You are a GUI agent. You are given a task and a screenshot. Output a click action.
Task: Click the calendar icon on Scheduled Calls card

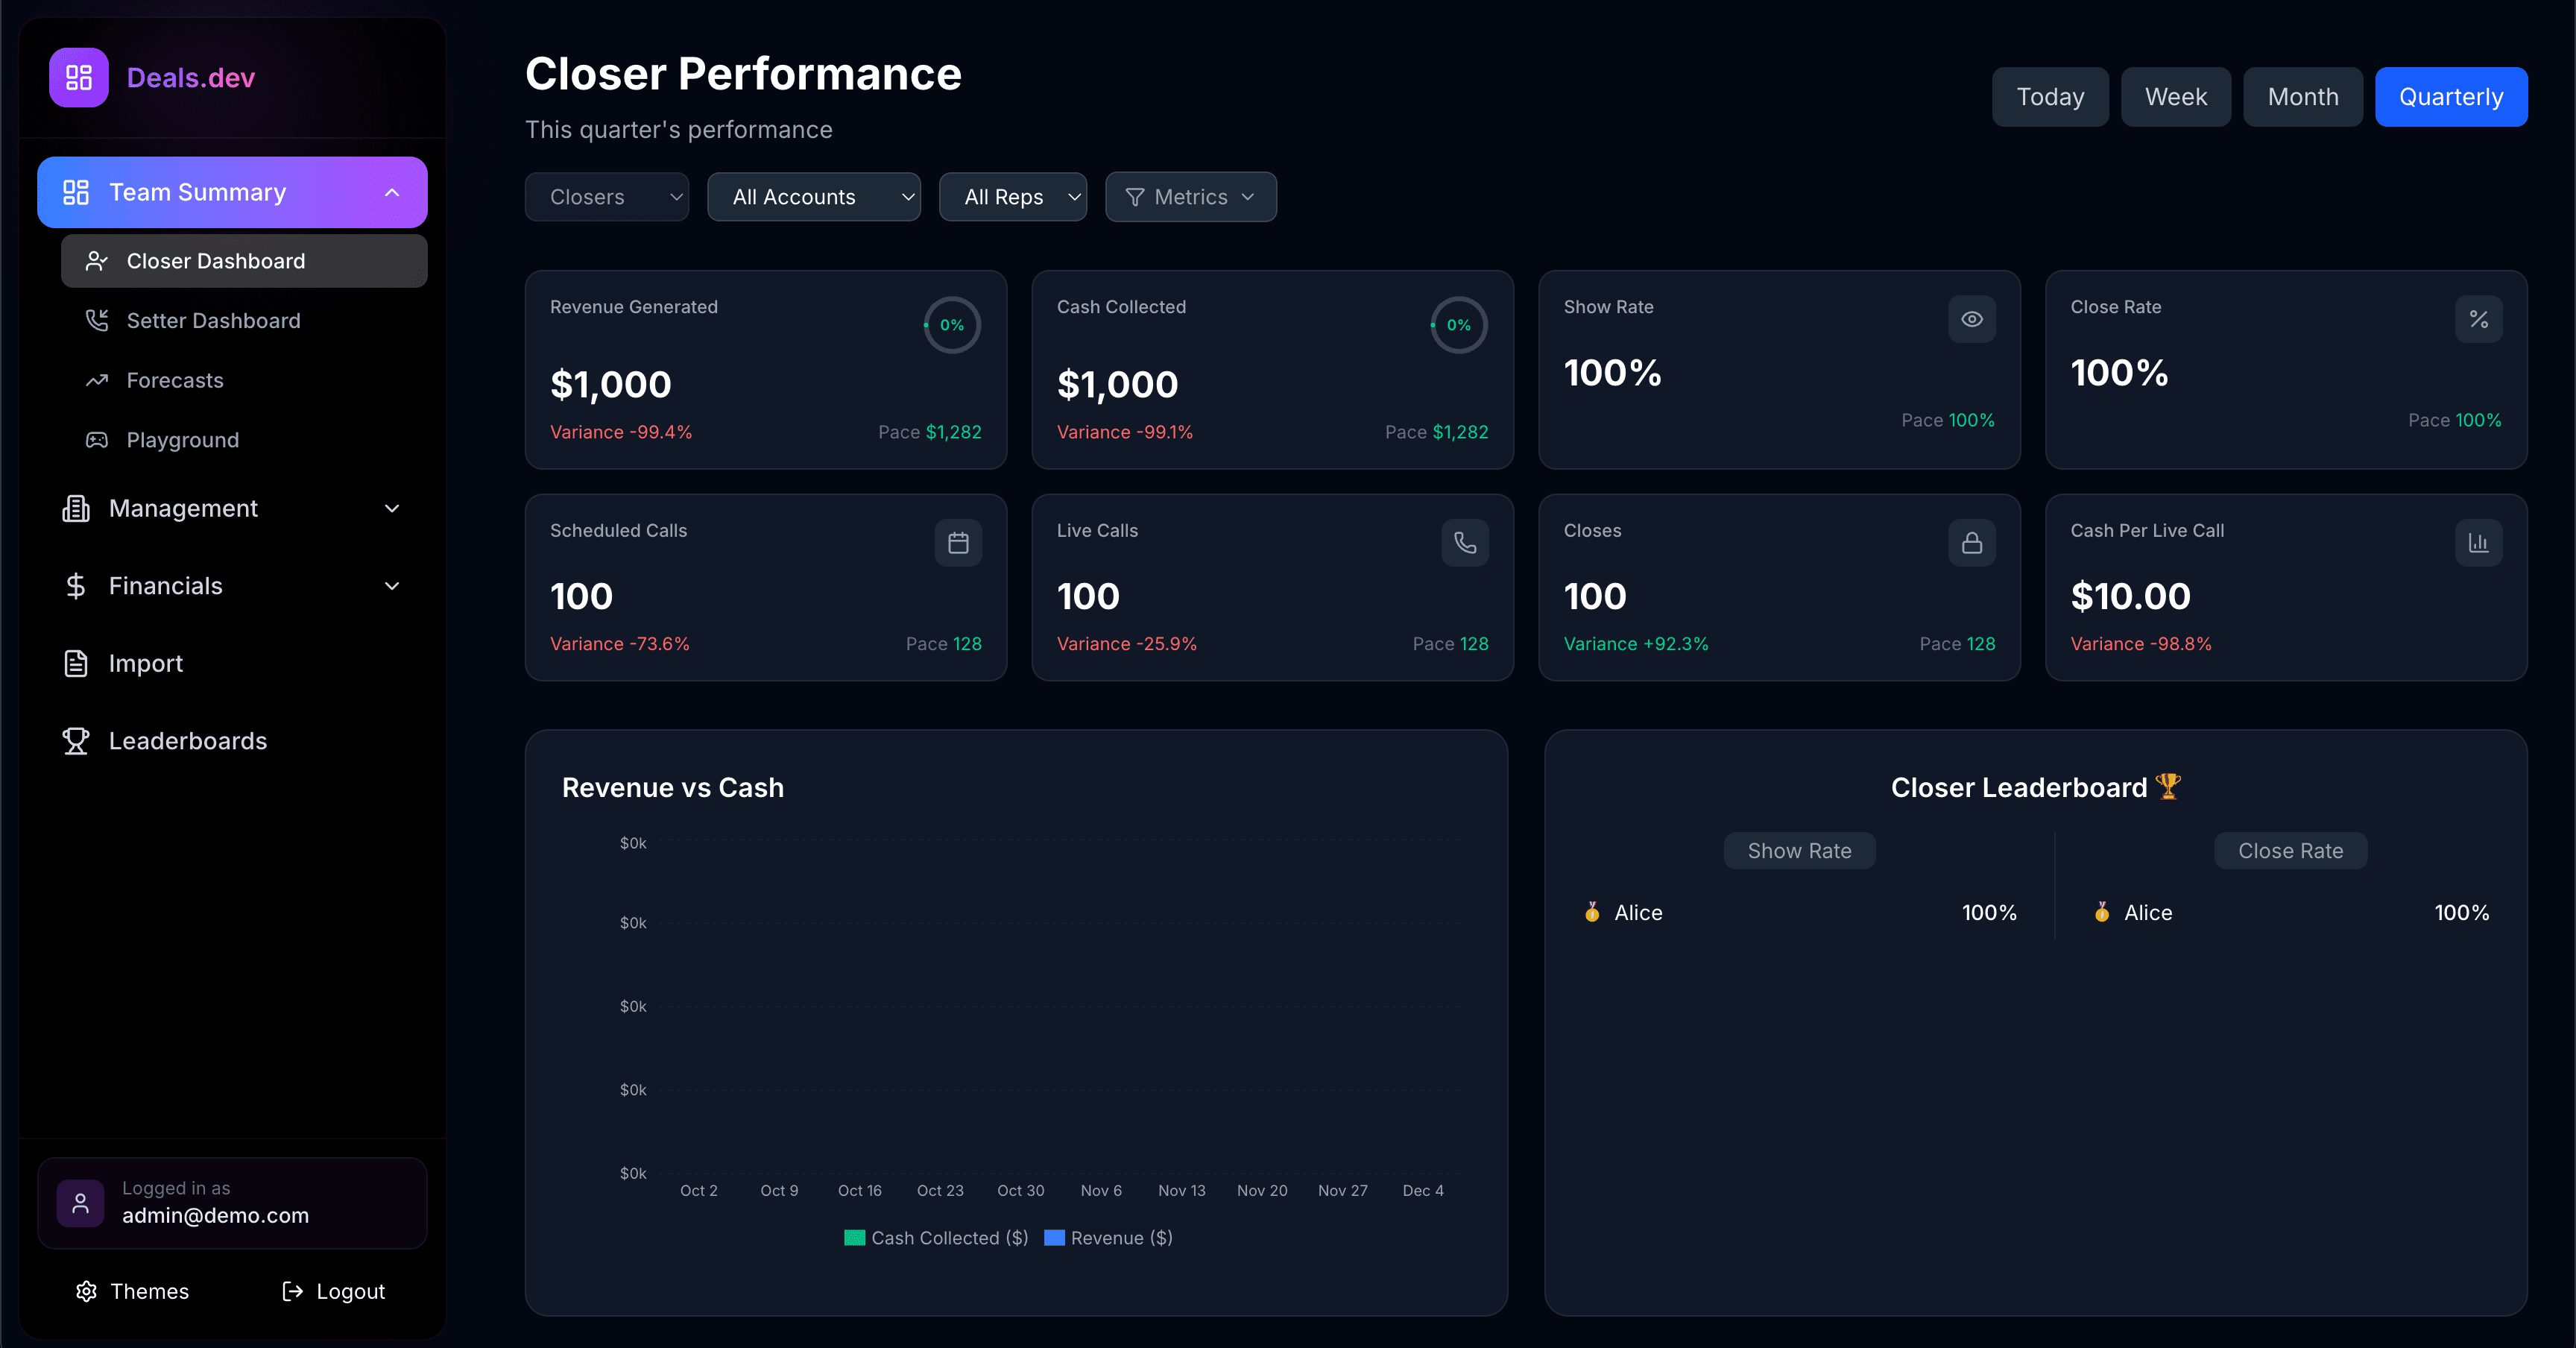[958, 543]
